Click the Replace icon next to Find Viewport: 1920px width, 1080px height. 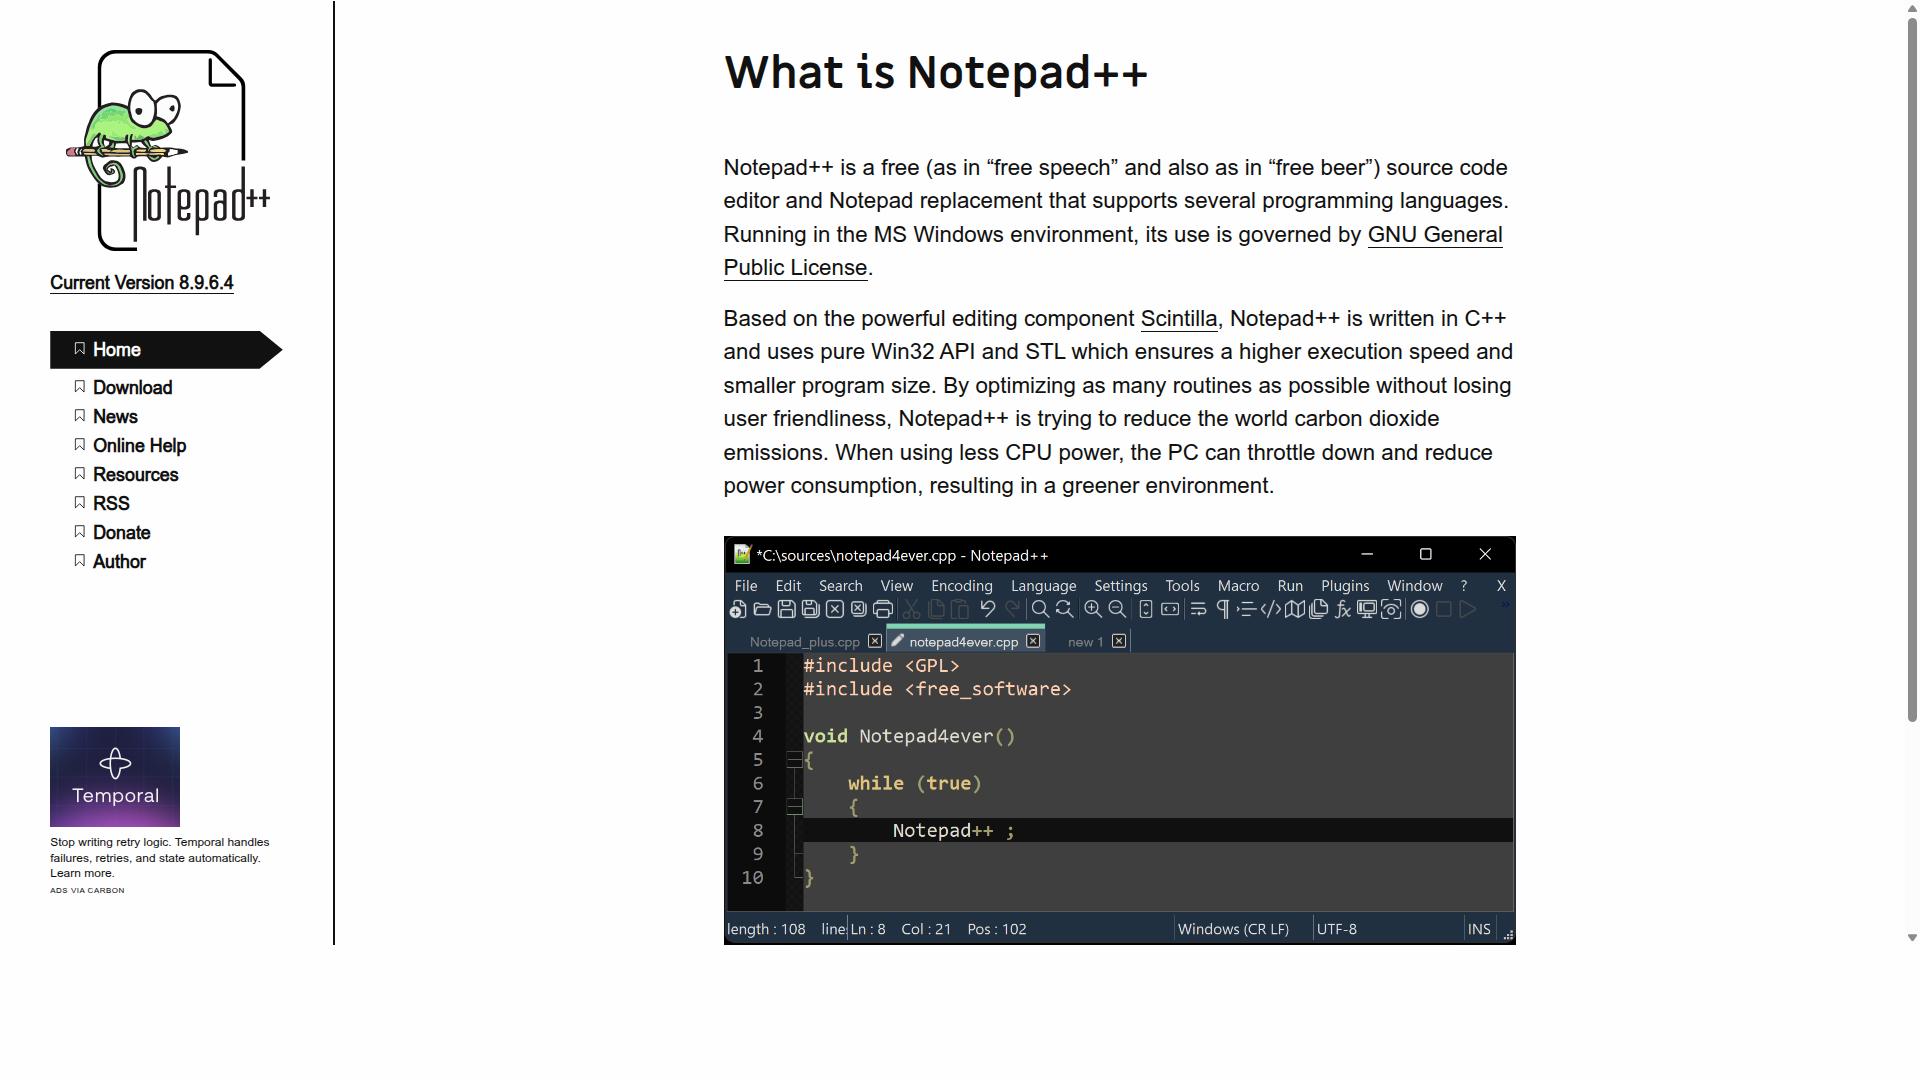coord(1064,609)
